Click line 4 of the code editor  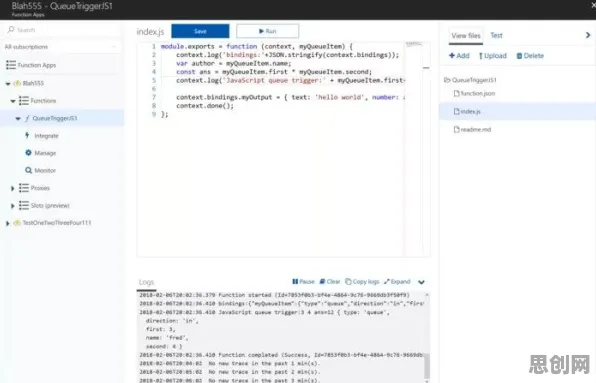click(274, 72)
